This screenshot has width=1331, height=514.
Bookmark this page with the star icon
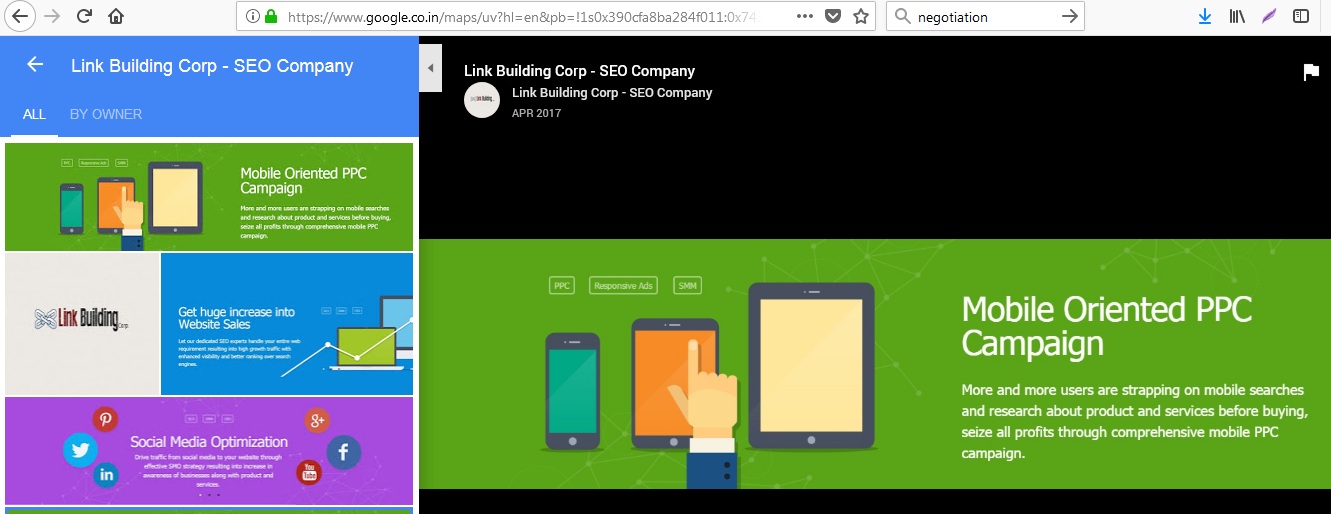click(860, 16)
